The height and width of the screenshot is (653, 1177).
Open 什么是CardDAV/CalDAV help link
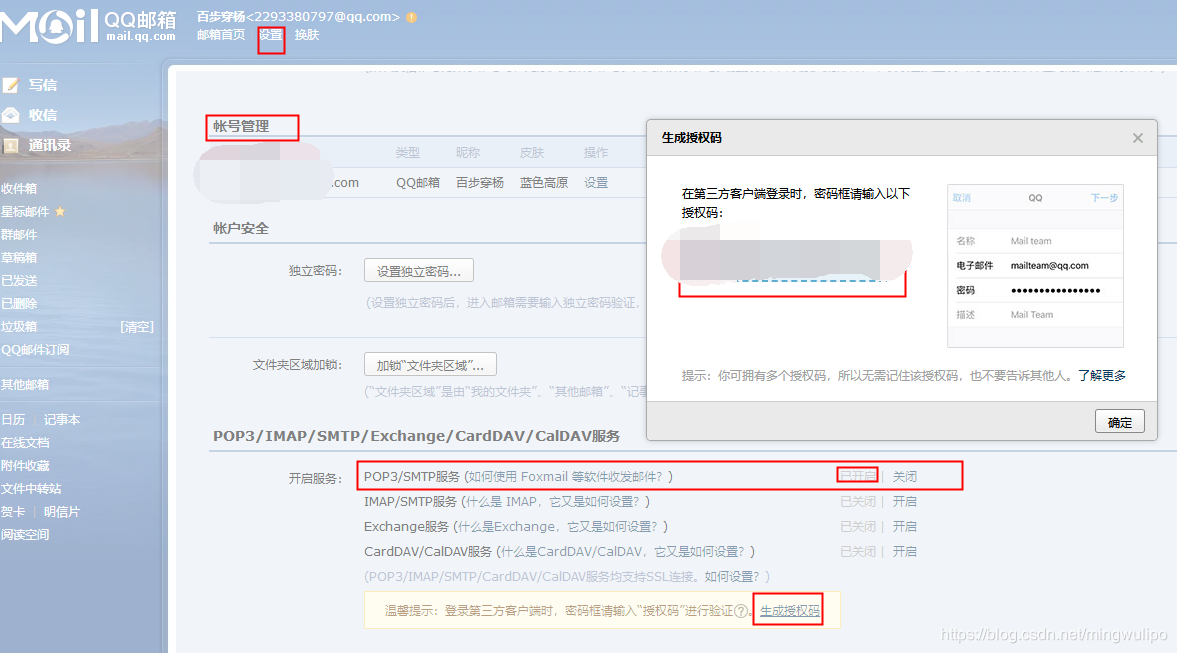623,552
